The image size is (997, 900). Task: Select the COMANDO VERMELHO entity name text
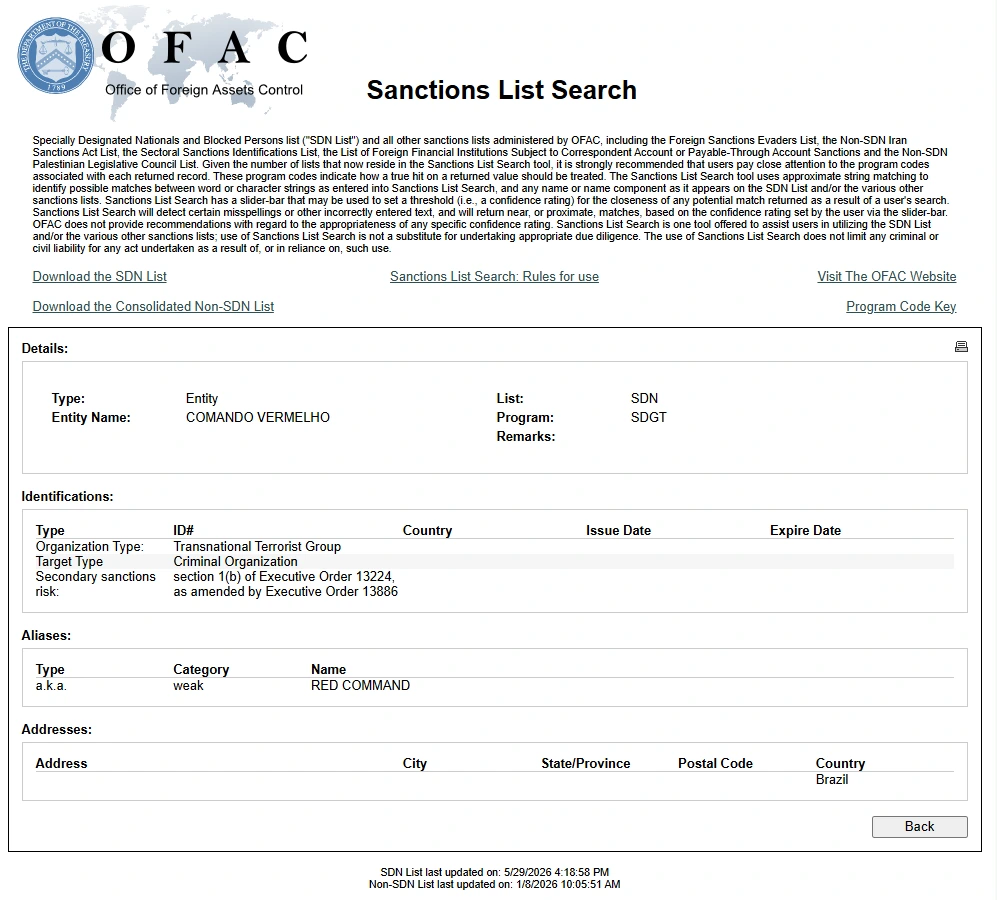click(x=258, y=418)
